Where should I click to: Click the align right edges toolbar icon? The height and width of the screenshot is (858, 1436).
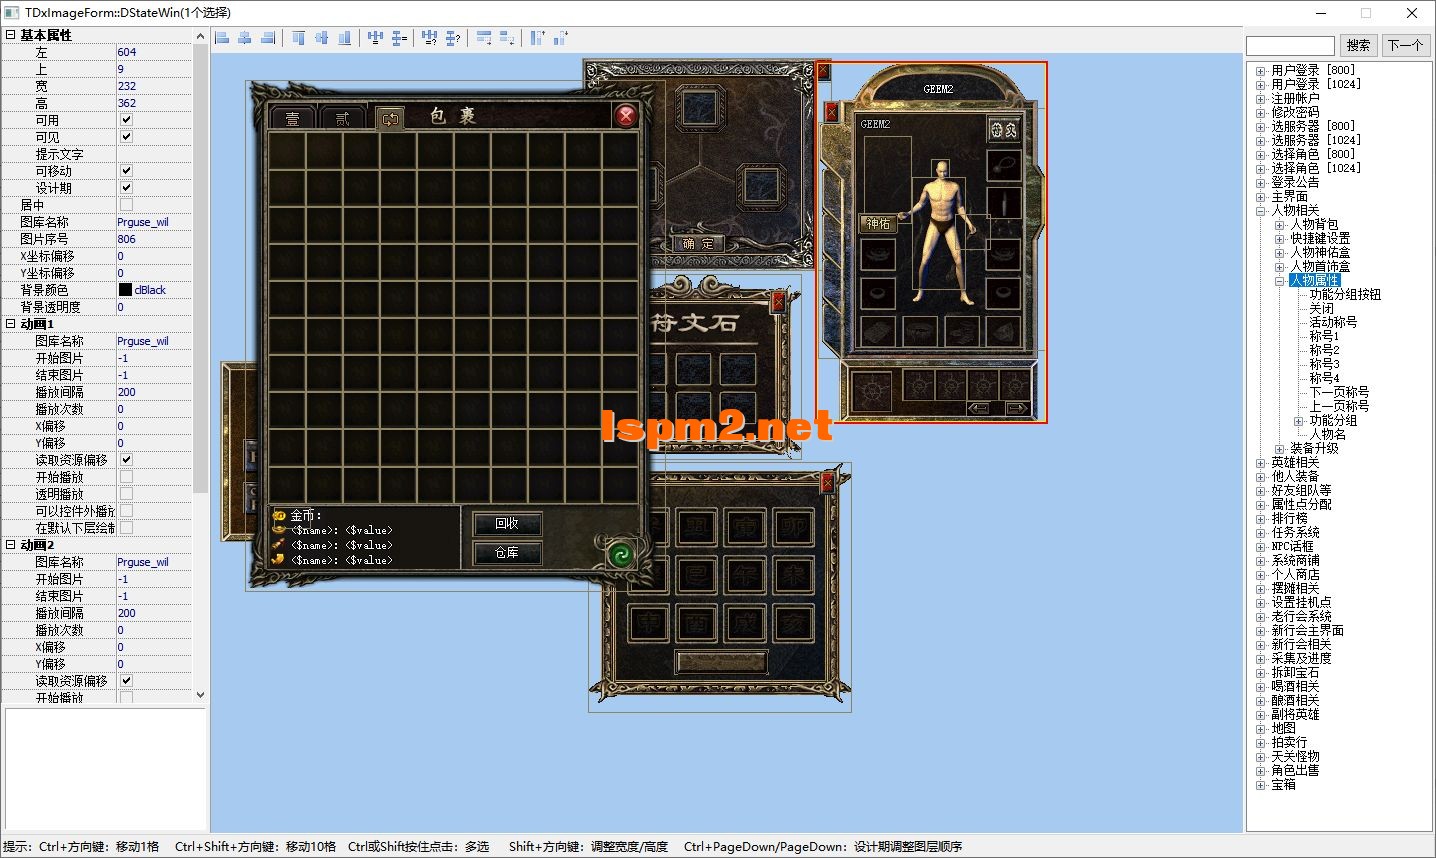pos(267,38)
